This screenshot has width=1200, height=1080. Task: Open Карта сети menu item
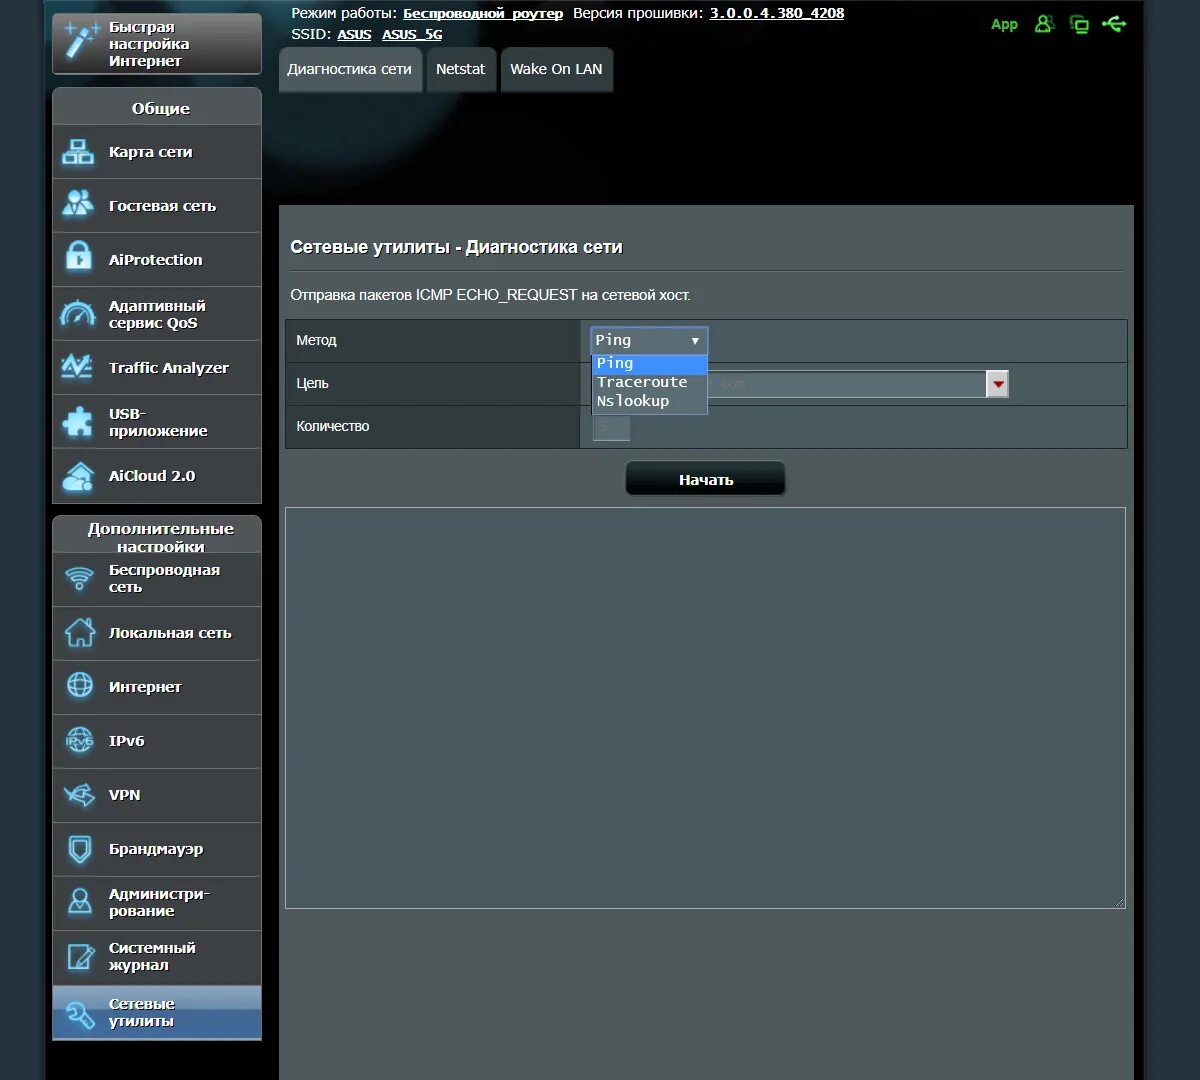[157, 152]
